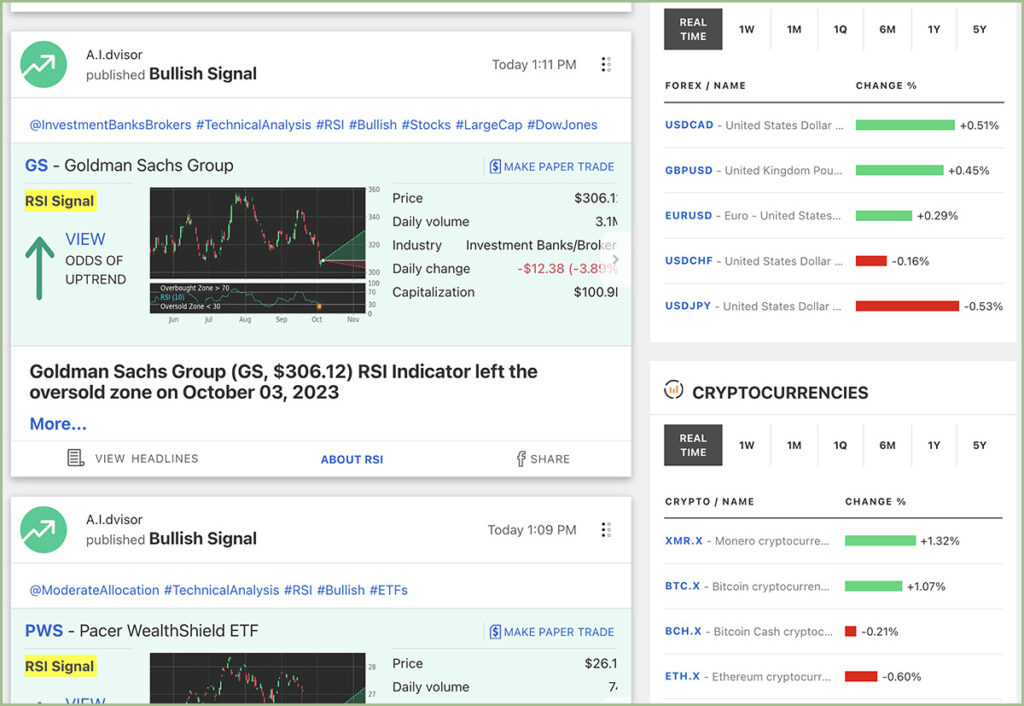
Task: Click the RSI Signal label in the GS card
Action: 60,201
